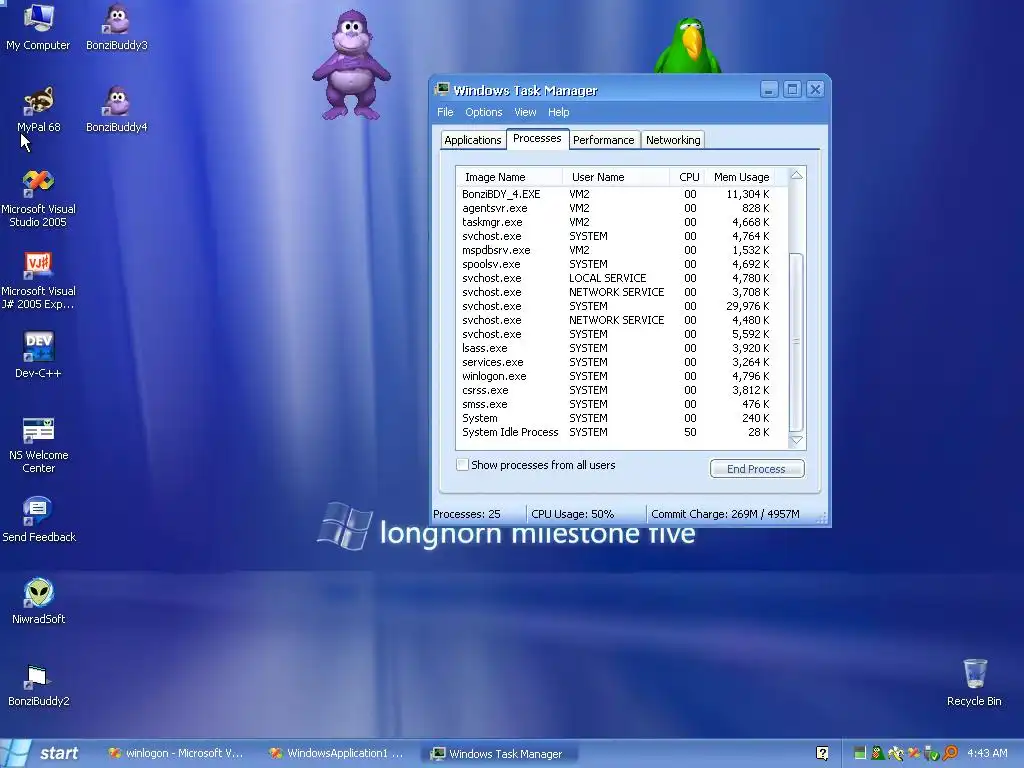Select the lsass.exe process
The height and width of the screenshot is (768, 1024).
click(621, 348)
